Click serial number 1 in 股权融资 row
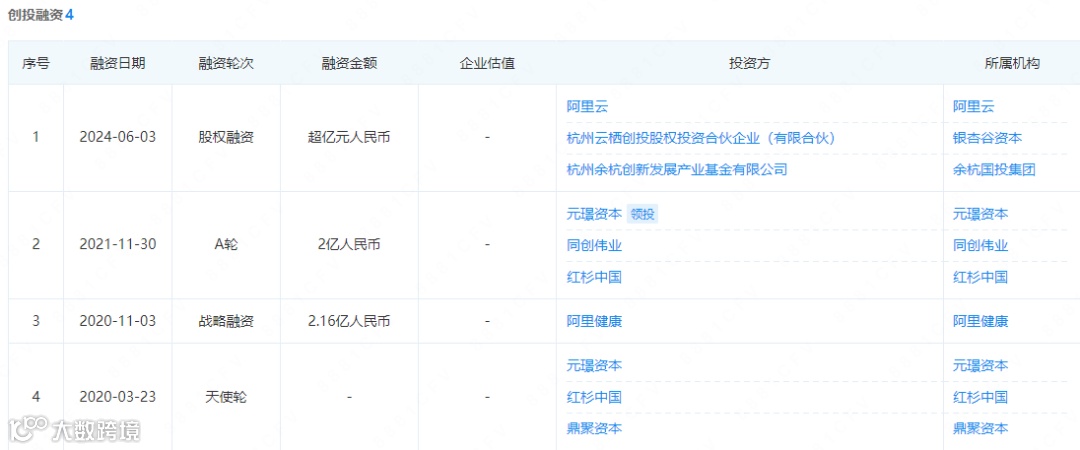 point(36,137)
